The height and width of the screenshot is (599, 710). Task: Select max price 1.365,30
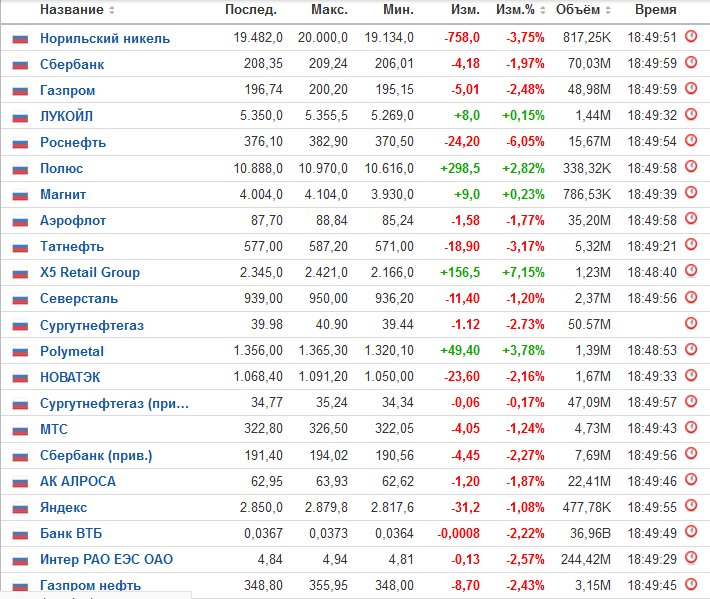(x=323, y=351)
